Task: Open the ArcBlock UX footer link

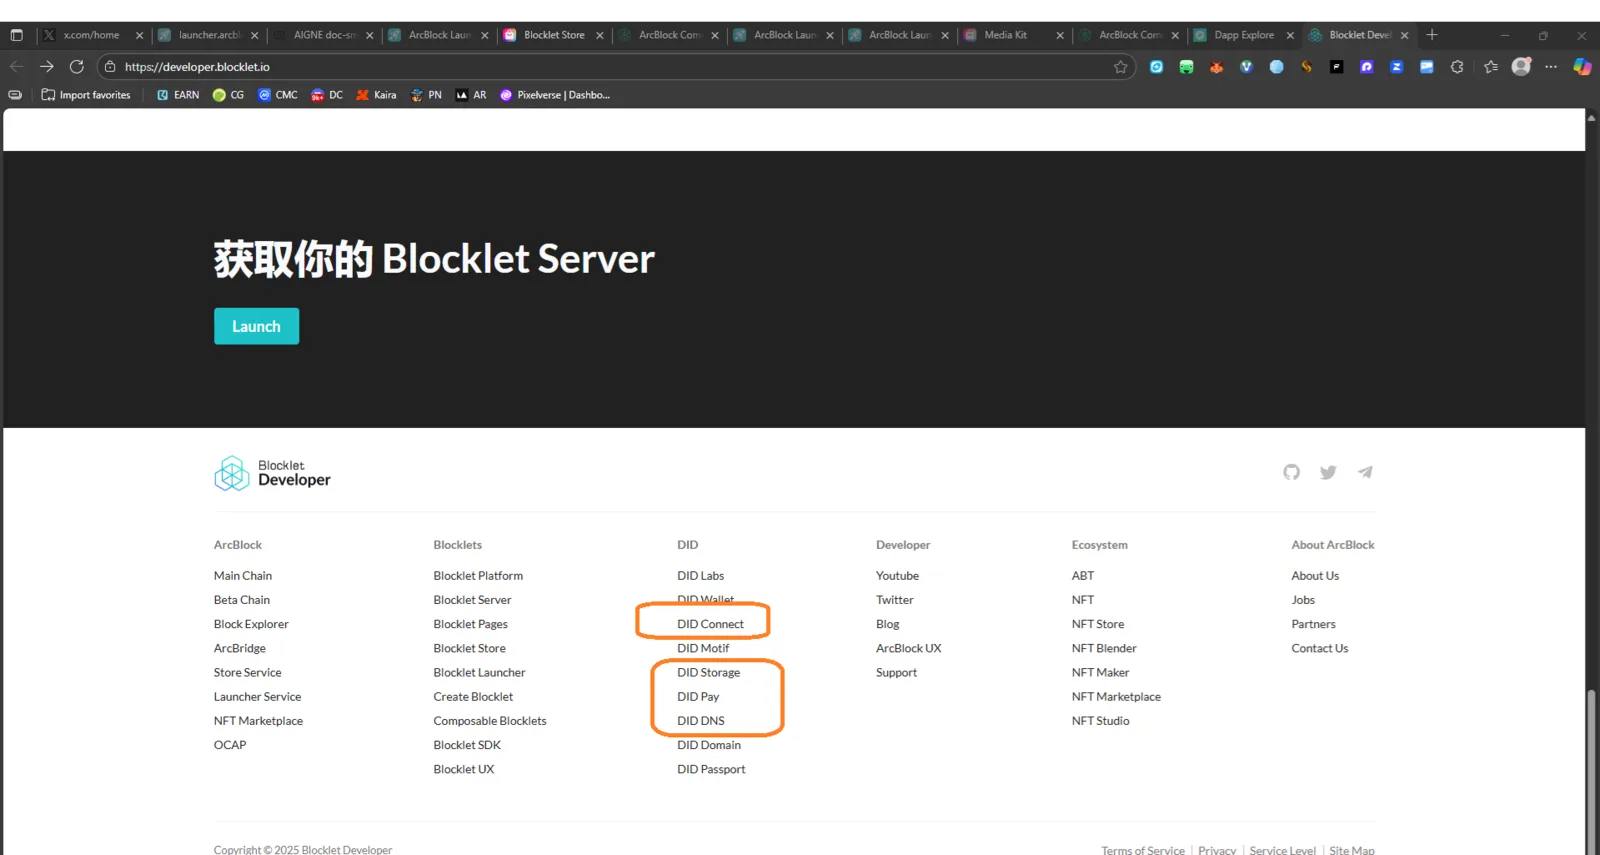Action: click(x=909, y=648)
